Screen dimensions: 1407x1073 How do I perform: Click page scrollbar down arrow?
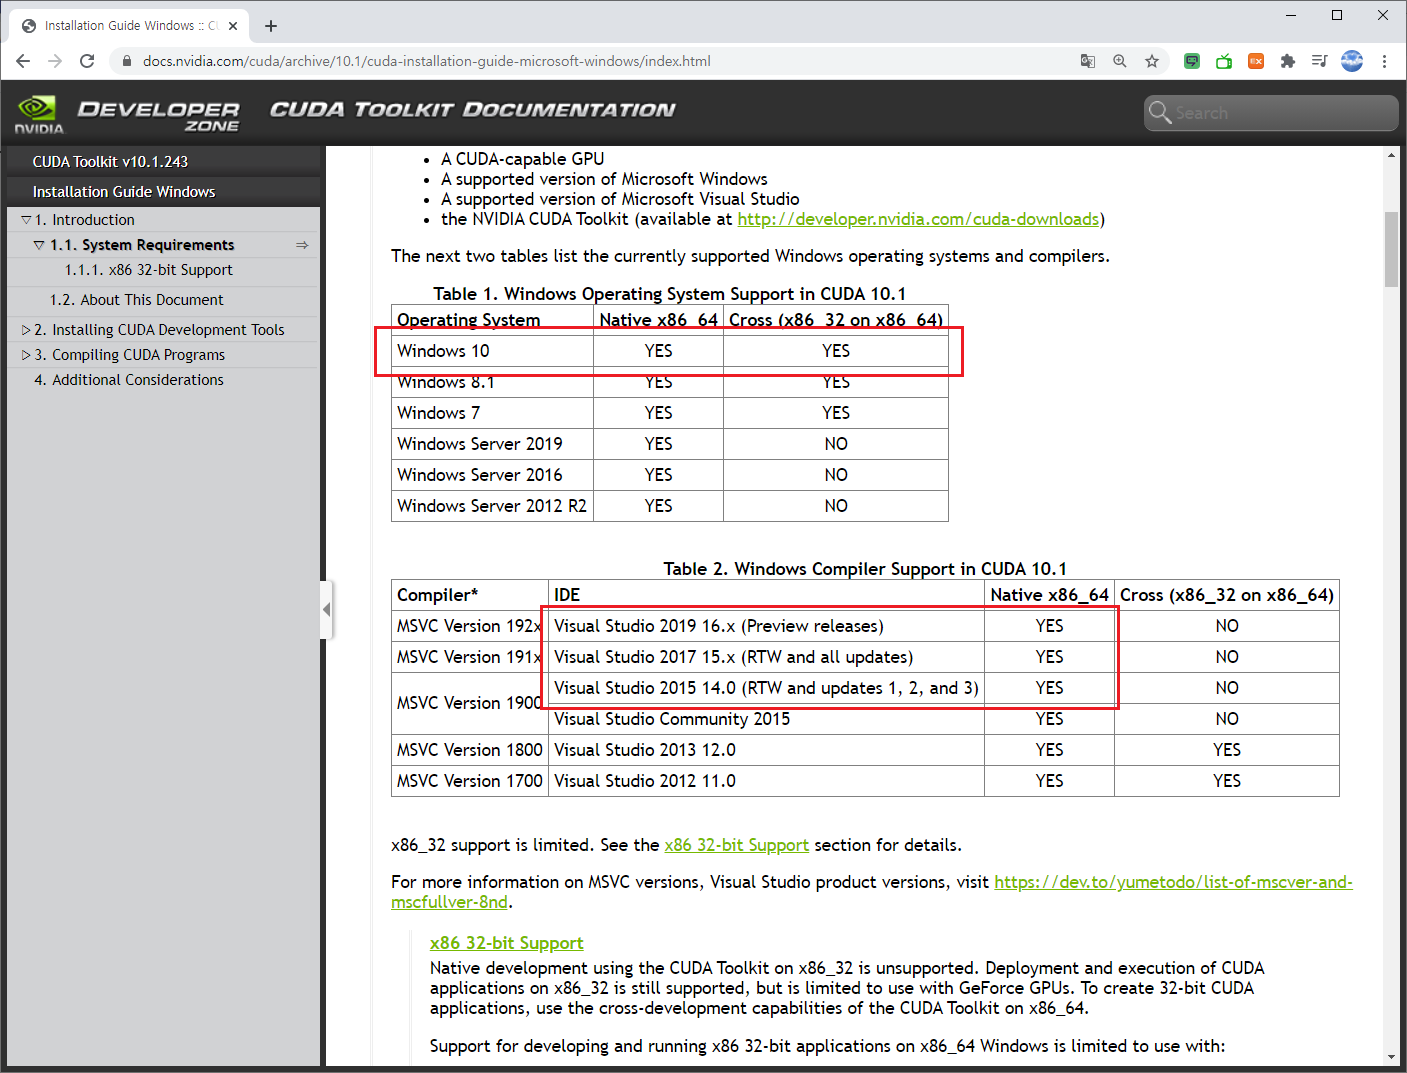tap(1391, 1057)
